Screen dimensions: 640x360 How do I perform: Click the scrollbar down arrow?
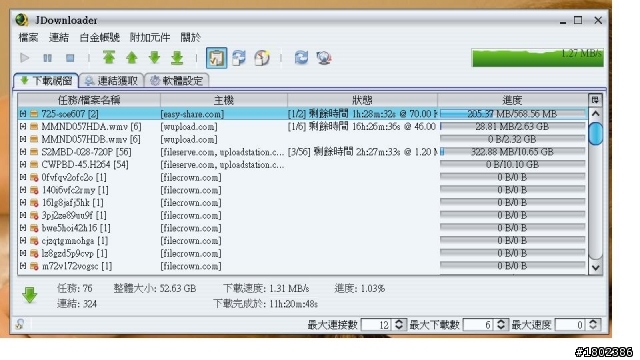pos(596,268)
